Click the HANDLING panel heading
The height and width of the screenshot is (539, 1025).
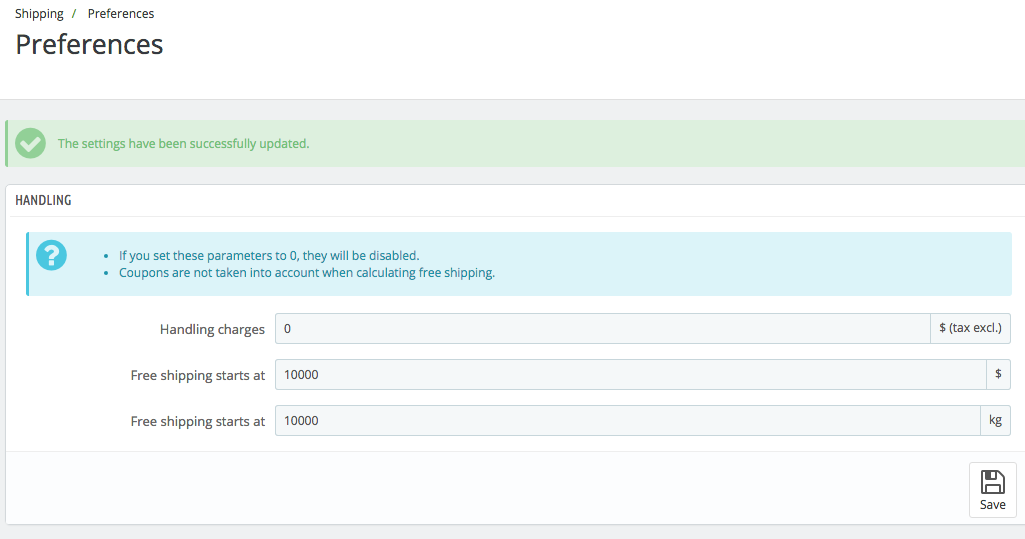[x=43, y=201]
